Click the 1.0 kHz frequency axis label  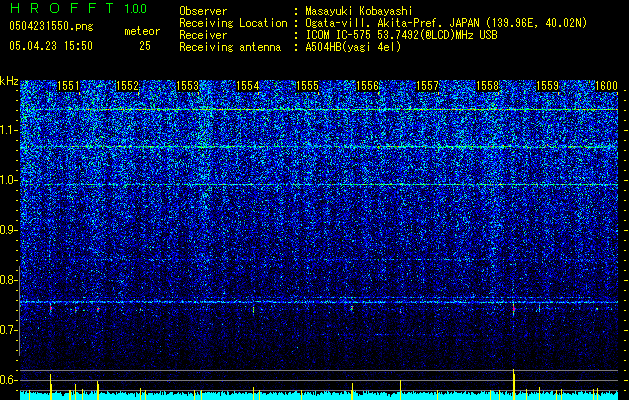coord(9,180)
